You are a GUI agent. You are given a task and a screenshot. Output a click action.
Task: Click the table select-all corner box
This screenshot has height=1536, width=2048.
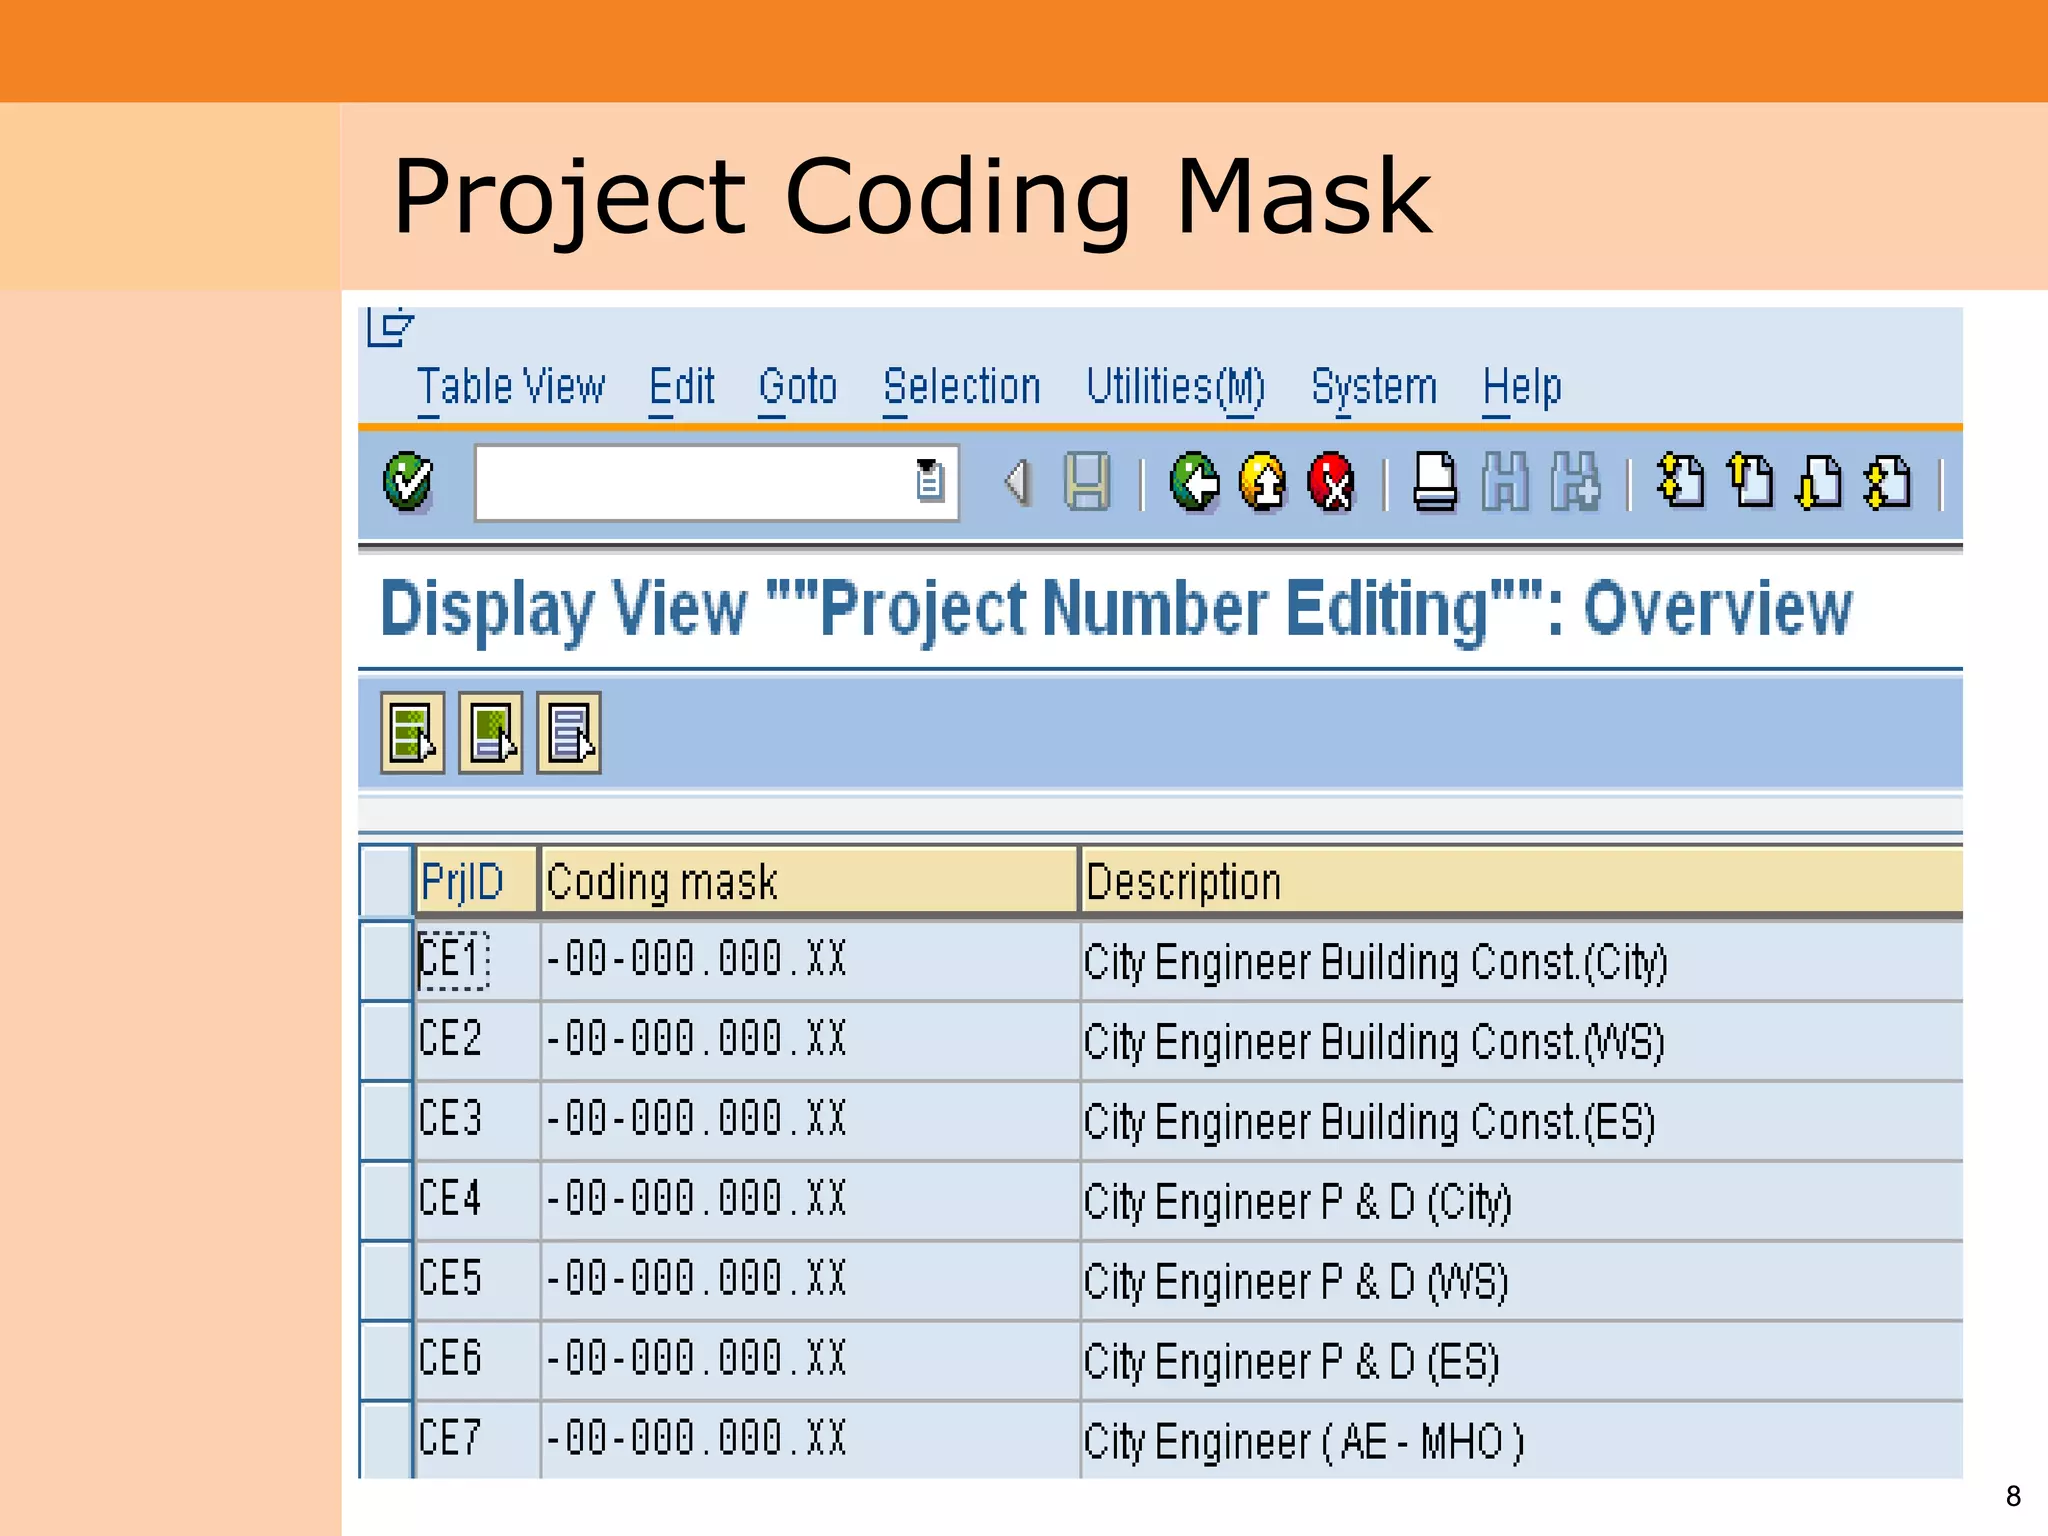386,881
